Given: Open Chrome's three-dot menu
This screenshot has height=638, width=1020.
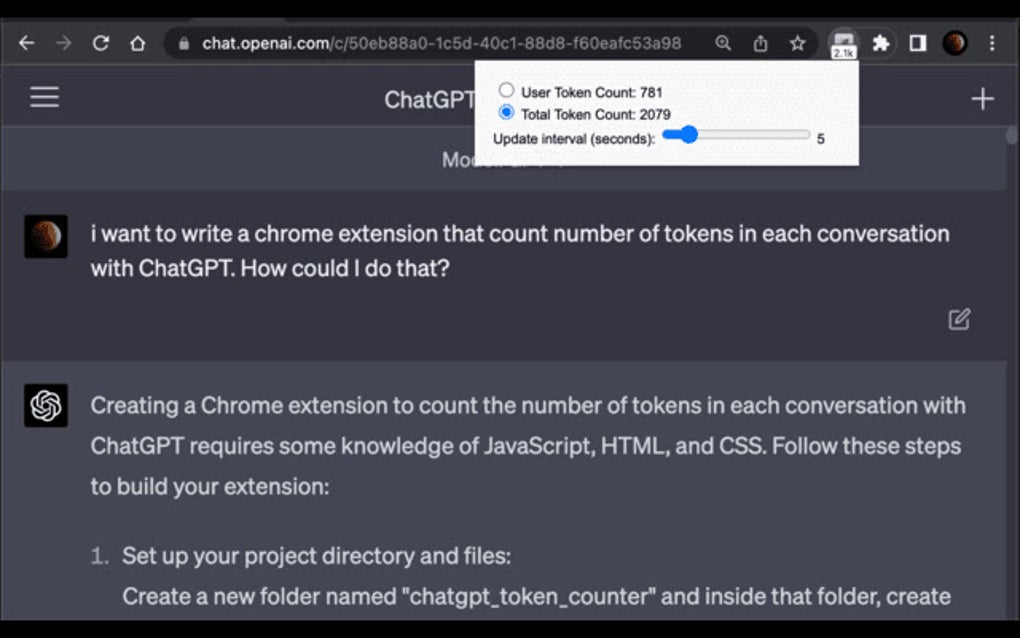Looking at the screenshot, I should (991, 43).
